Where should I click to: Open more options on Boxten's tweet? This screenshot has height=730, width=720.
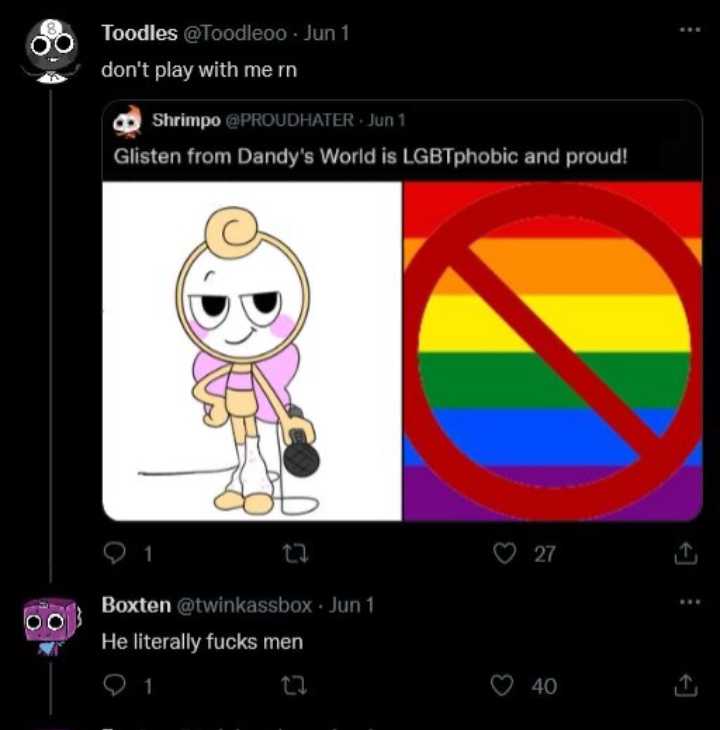coord(689,604)
